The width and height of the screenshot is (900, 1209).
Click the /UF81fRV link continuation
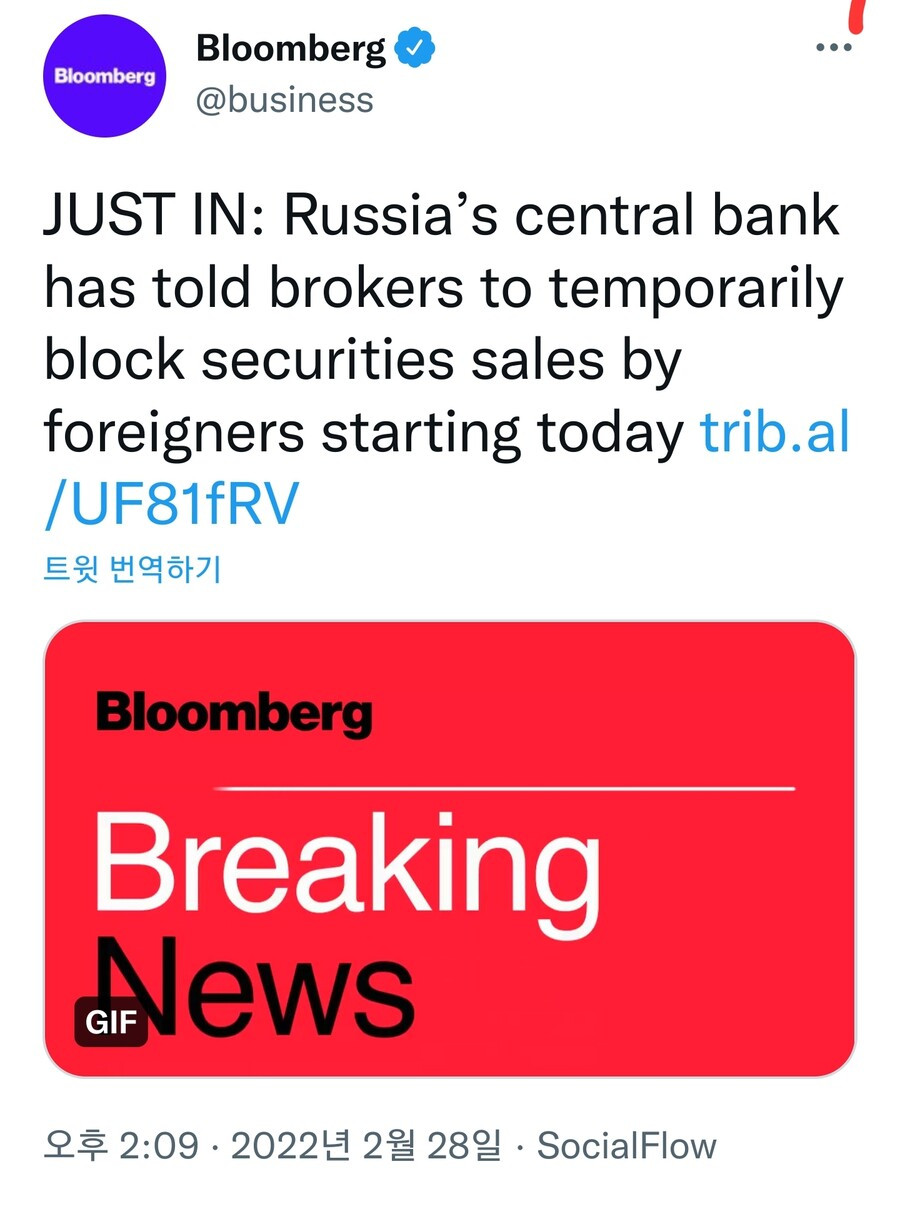(x=171, y=506)
